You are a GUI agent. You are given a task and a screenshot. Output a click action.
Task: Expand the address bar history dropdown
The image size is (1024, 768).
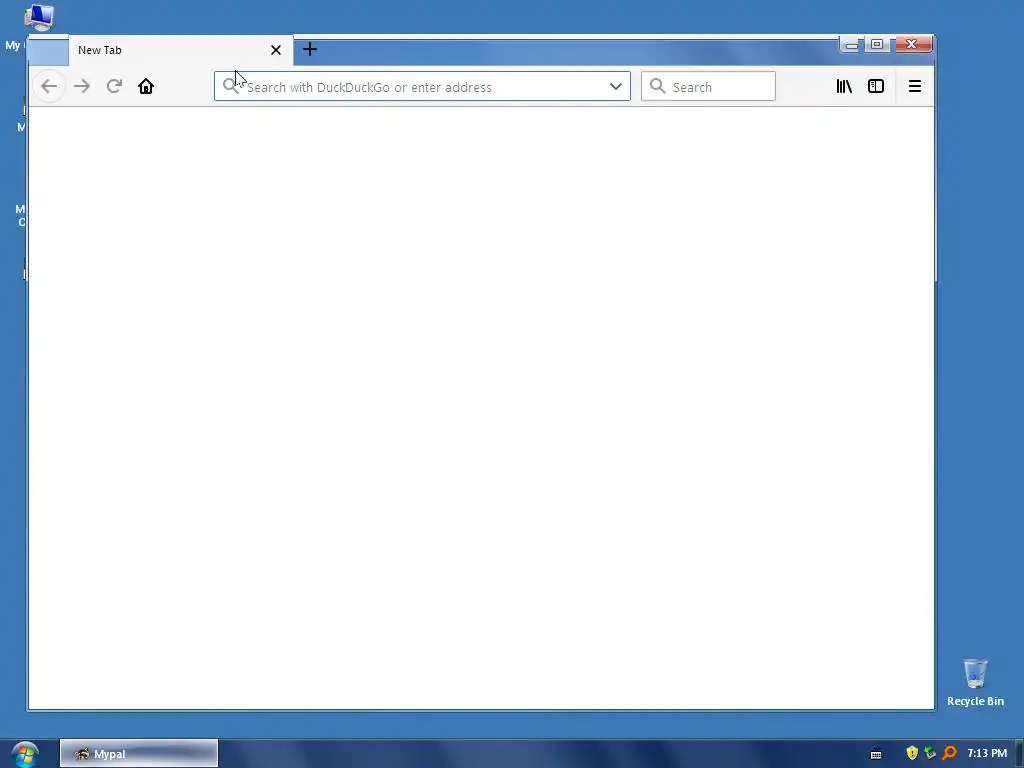615,86
